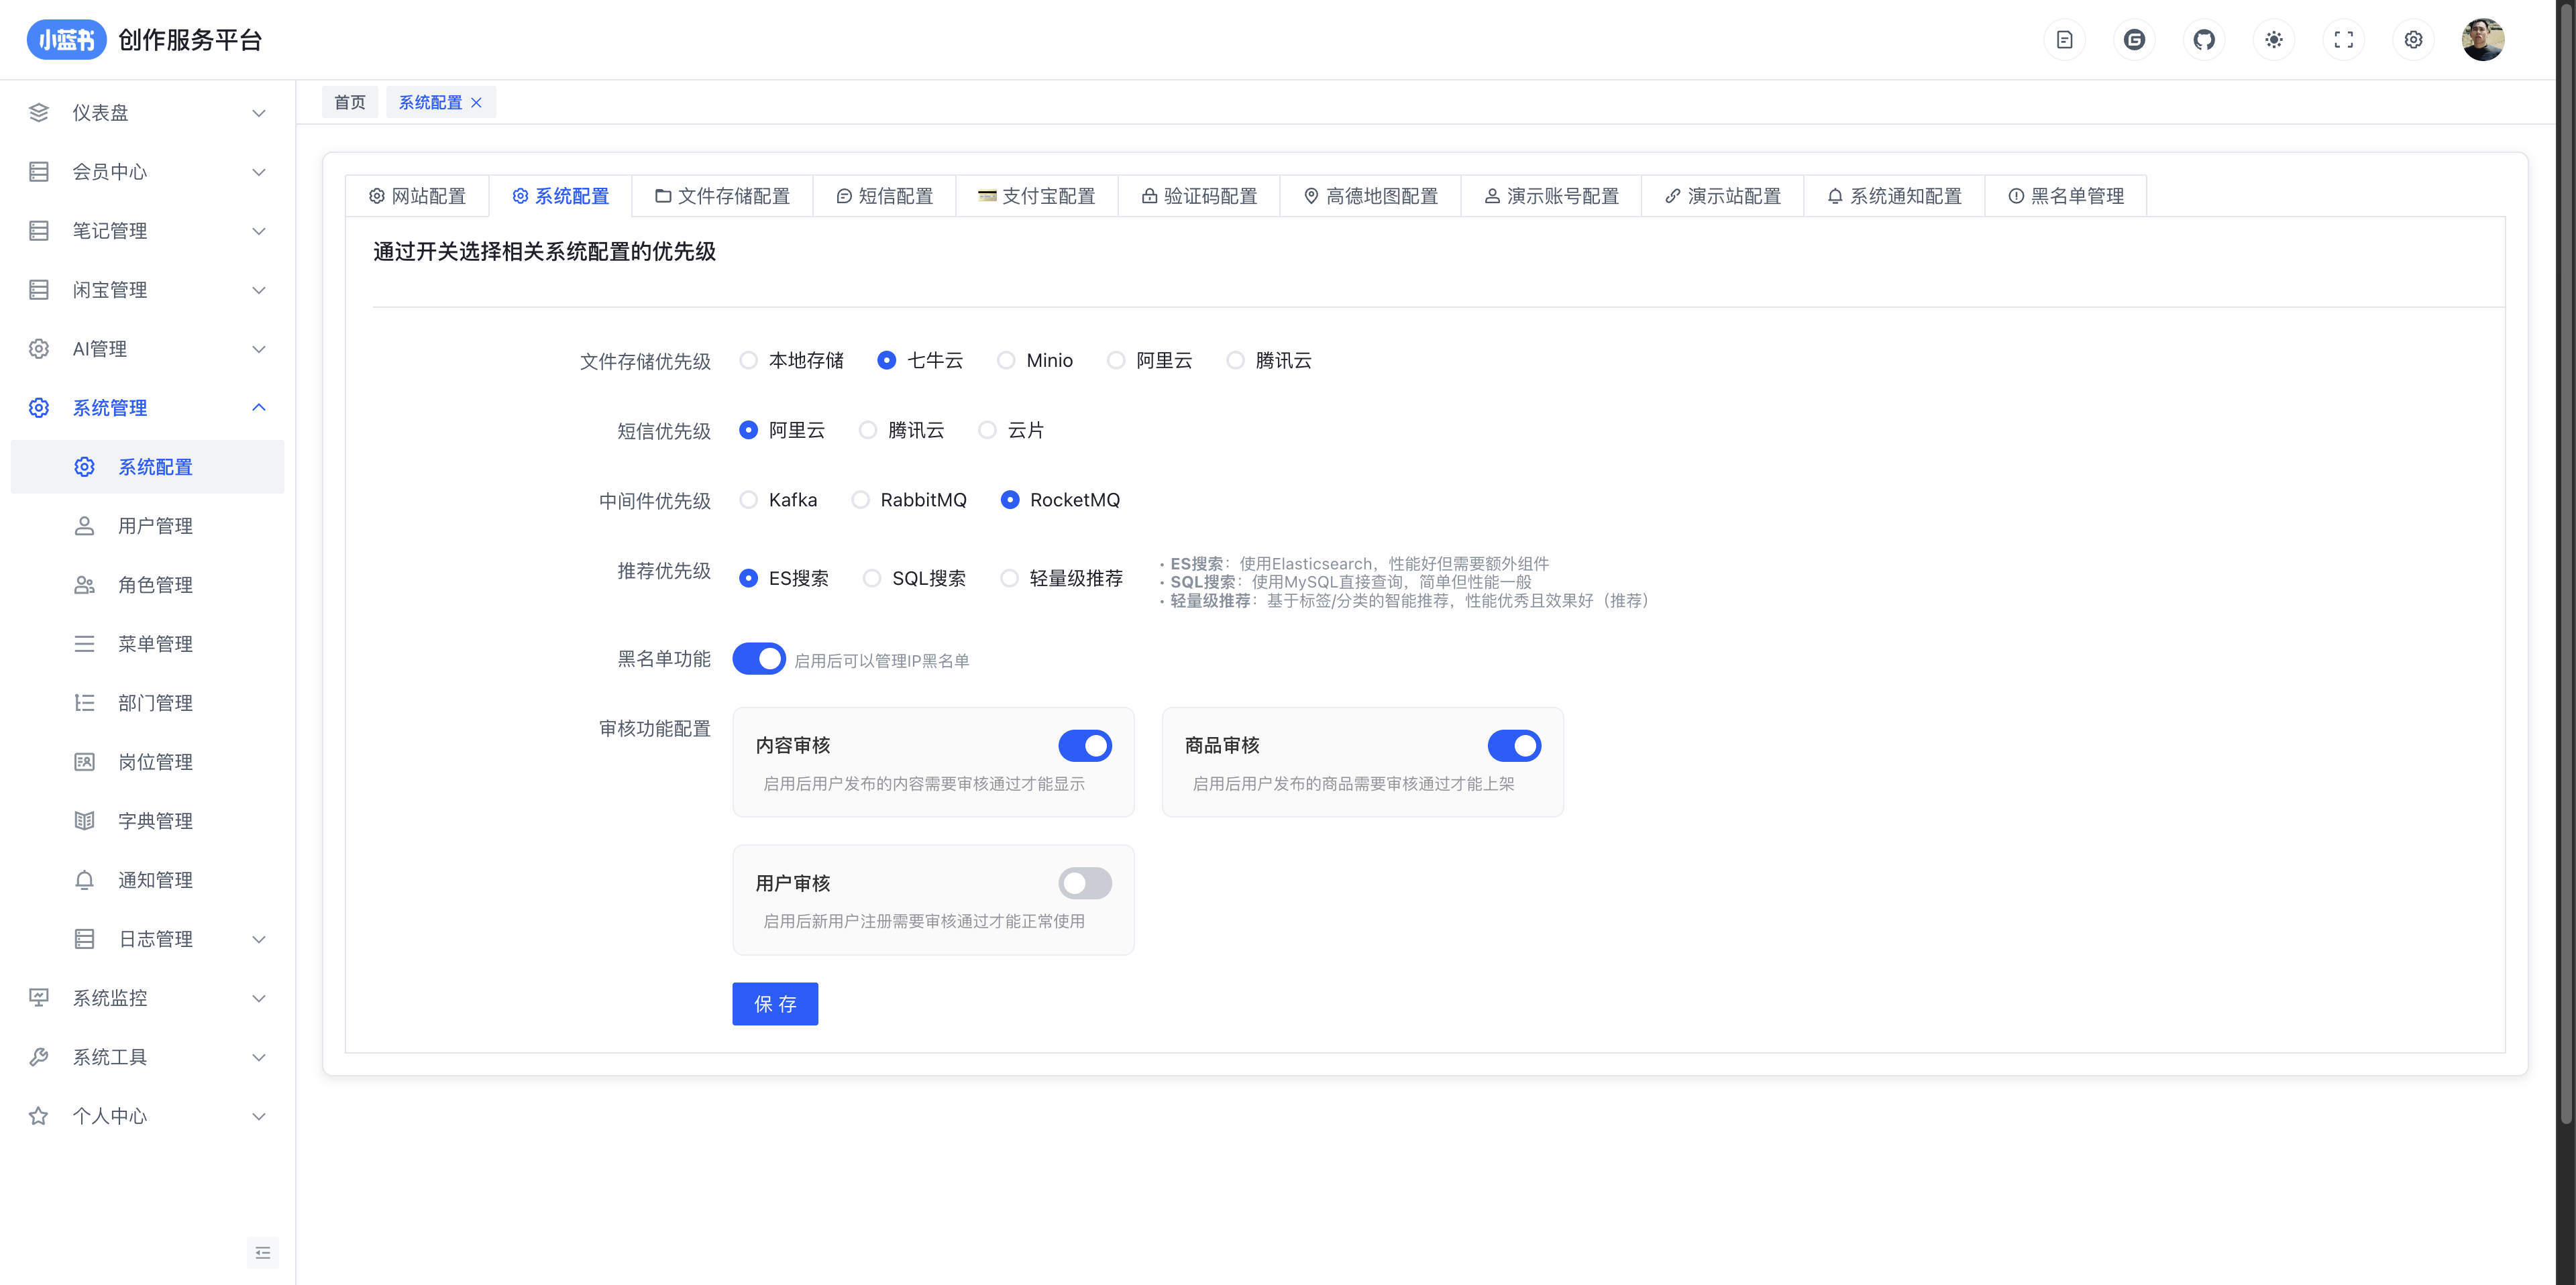This screenshot has height=1285, width=2576.
Task: Go to 用户管理 in sidebar
Action: (155, 526)
